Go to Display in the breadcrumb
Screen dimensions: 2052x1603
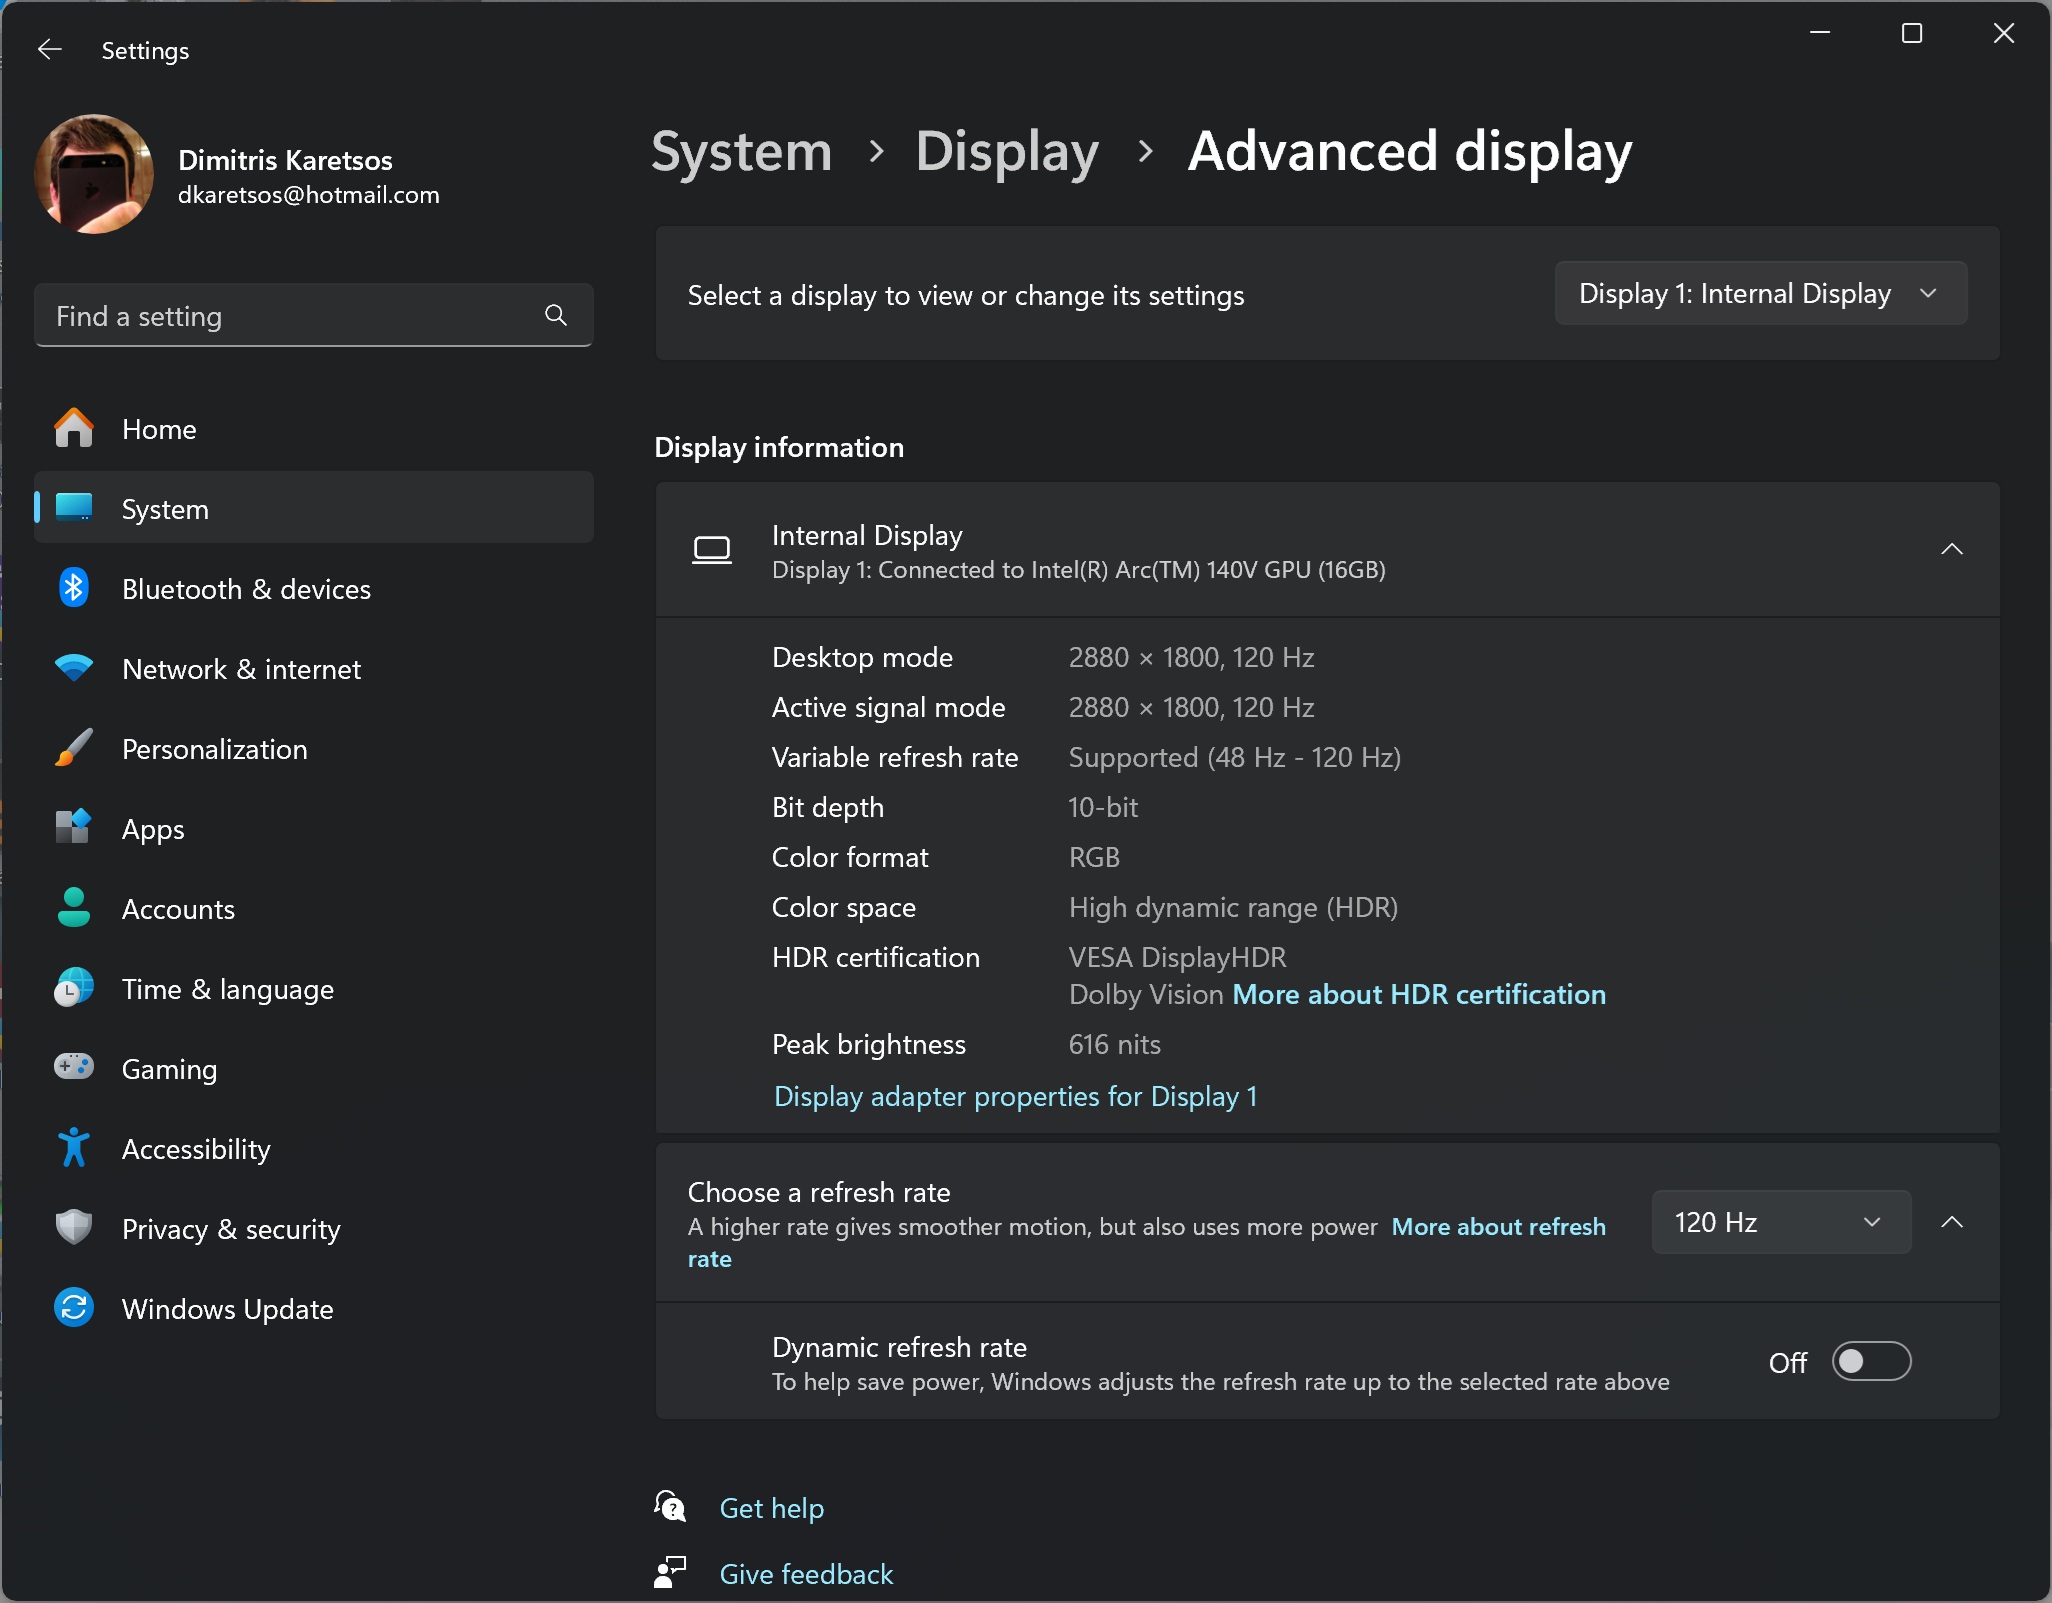(1006, 152)
